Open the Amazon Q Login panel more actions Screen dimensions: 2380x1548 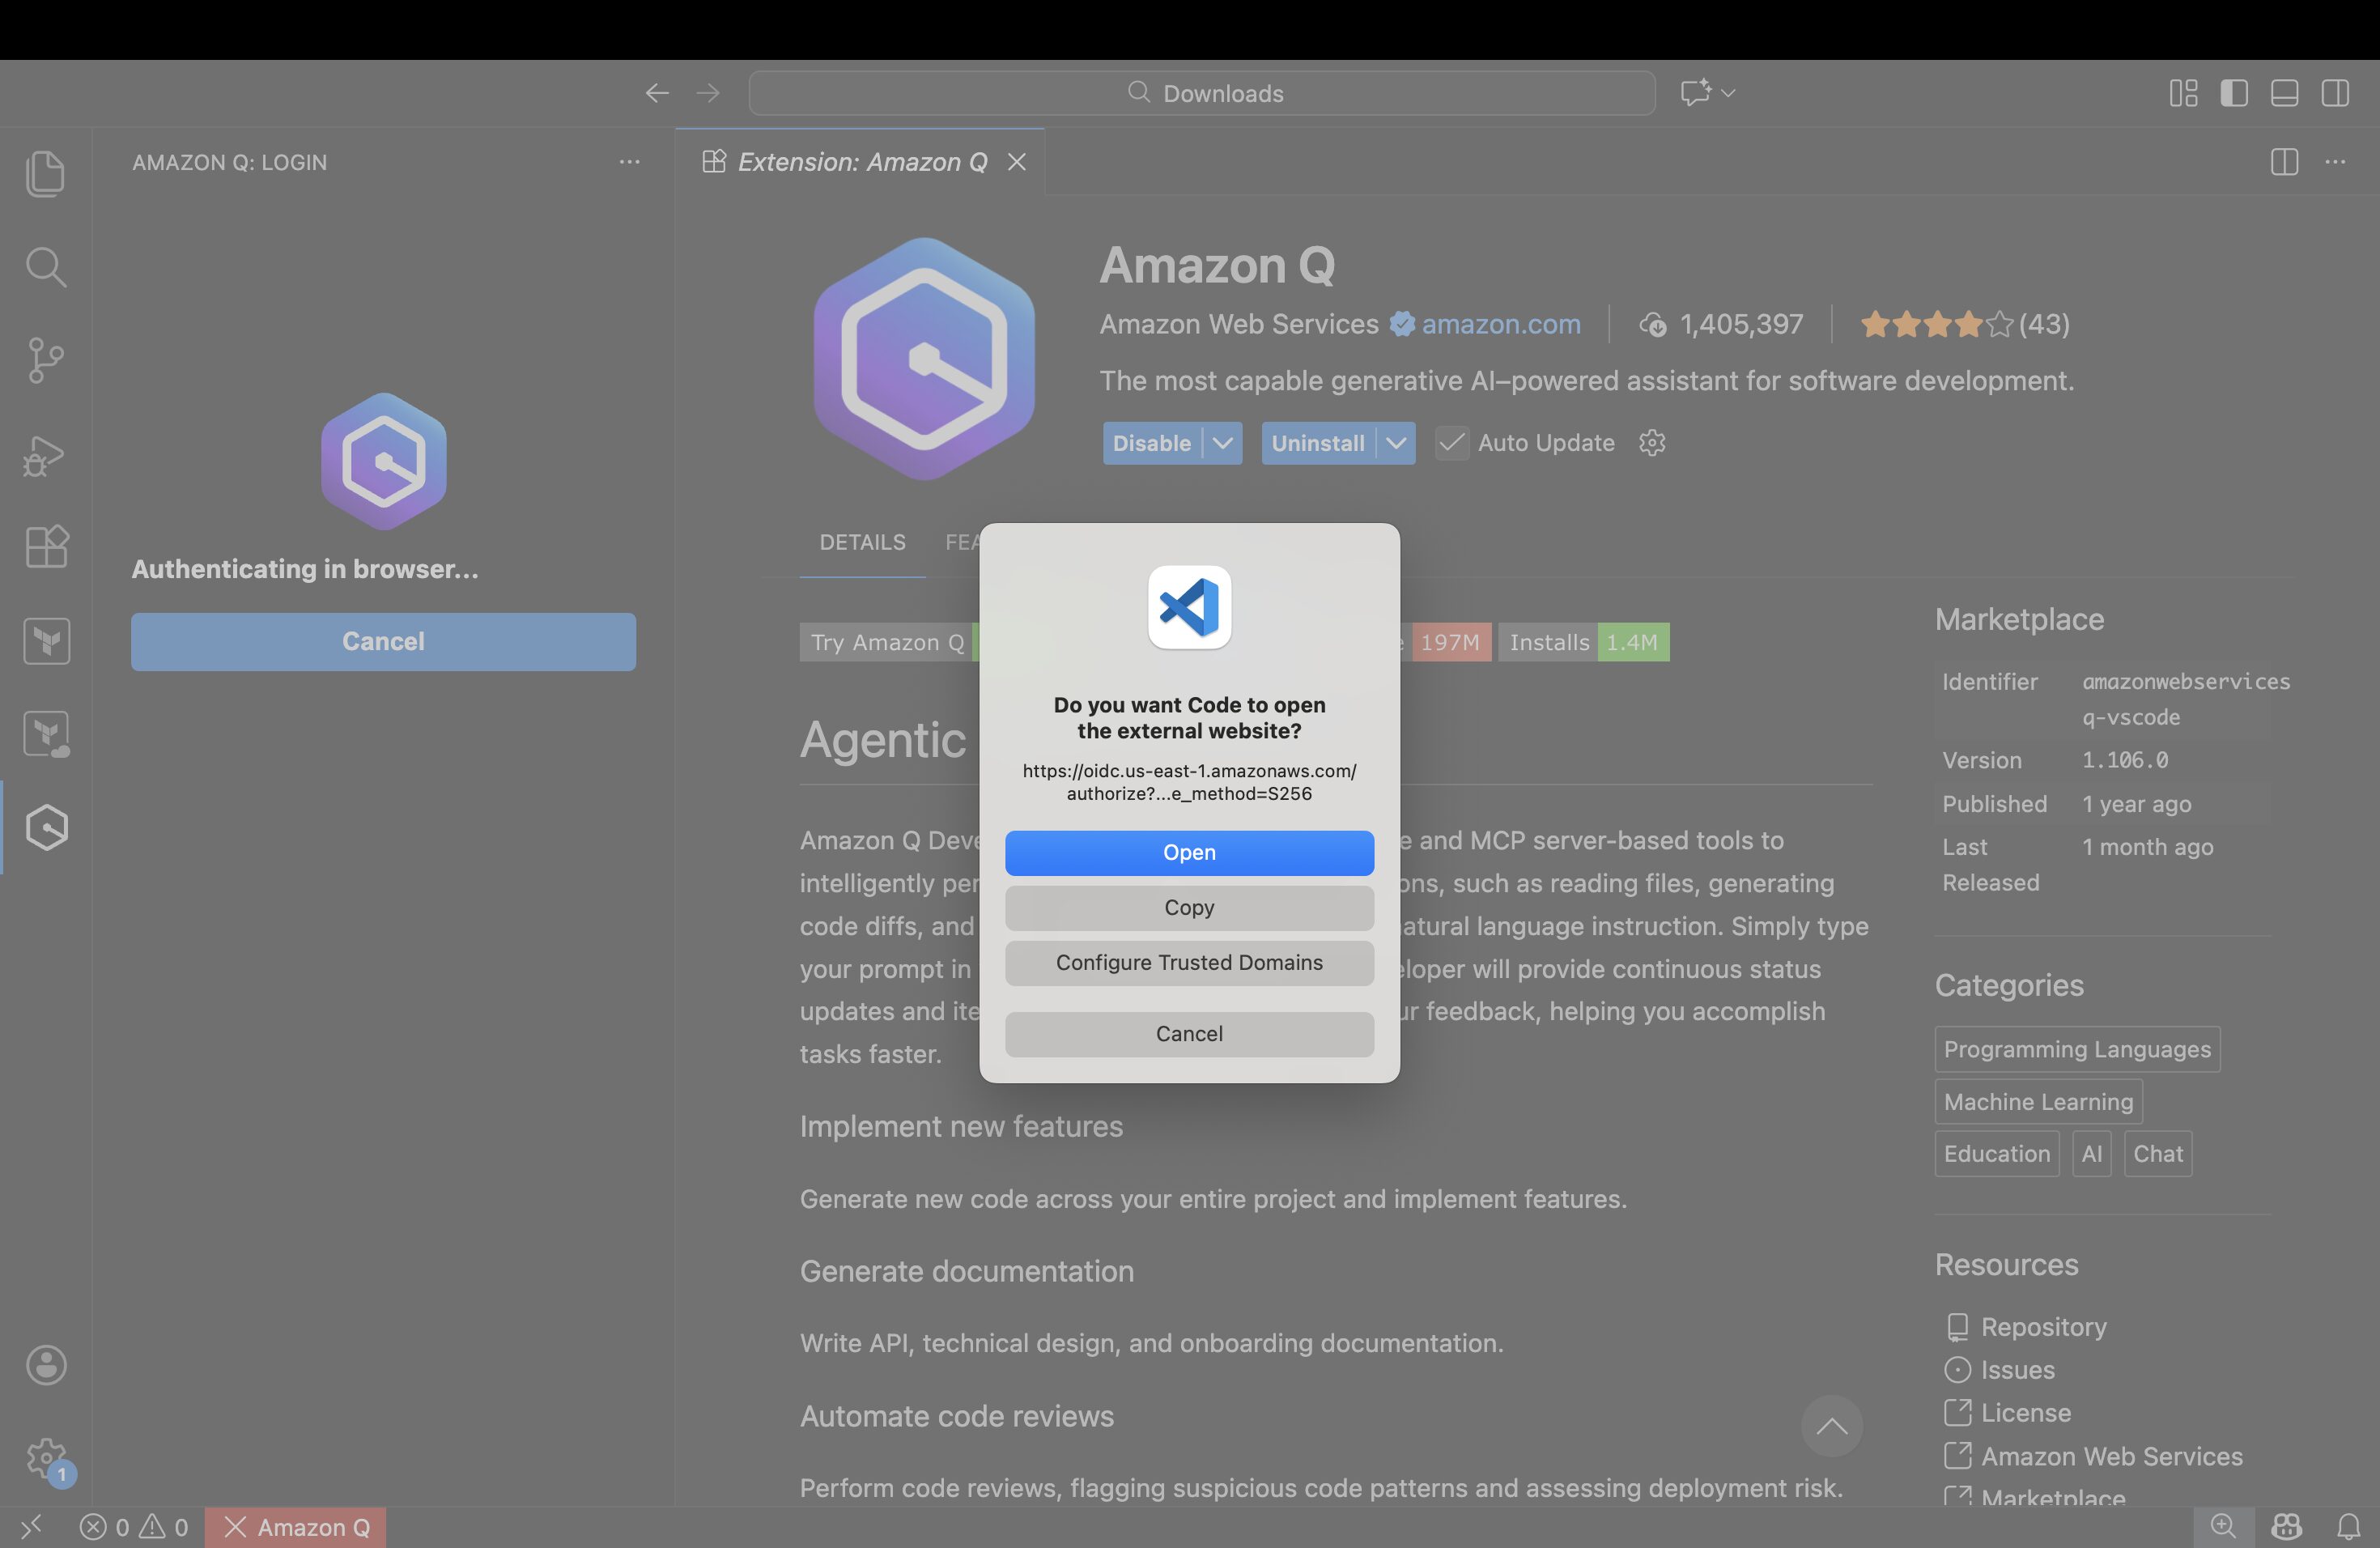click(x=629, y=162)
